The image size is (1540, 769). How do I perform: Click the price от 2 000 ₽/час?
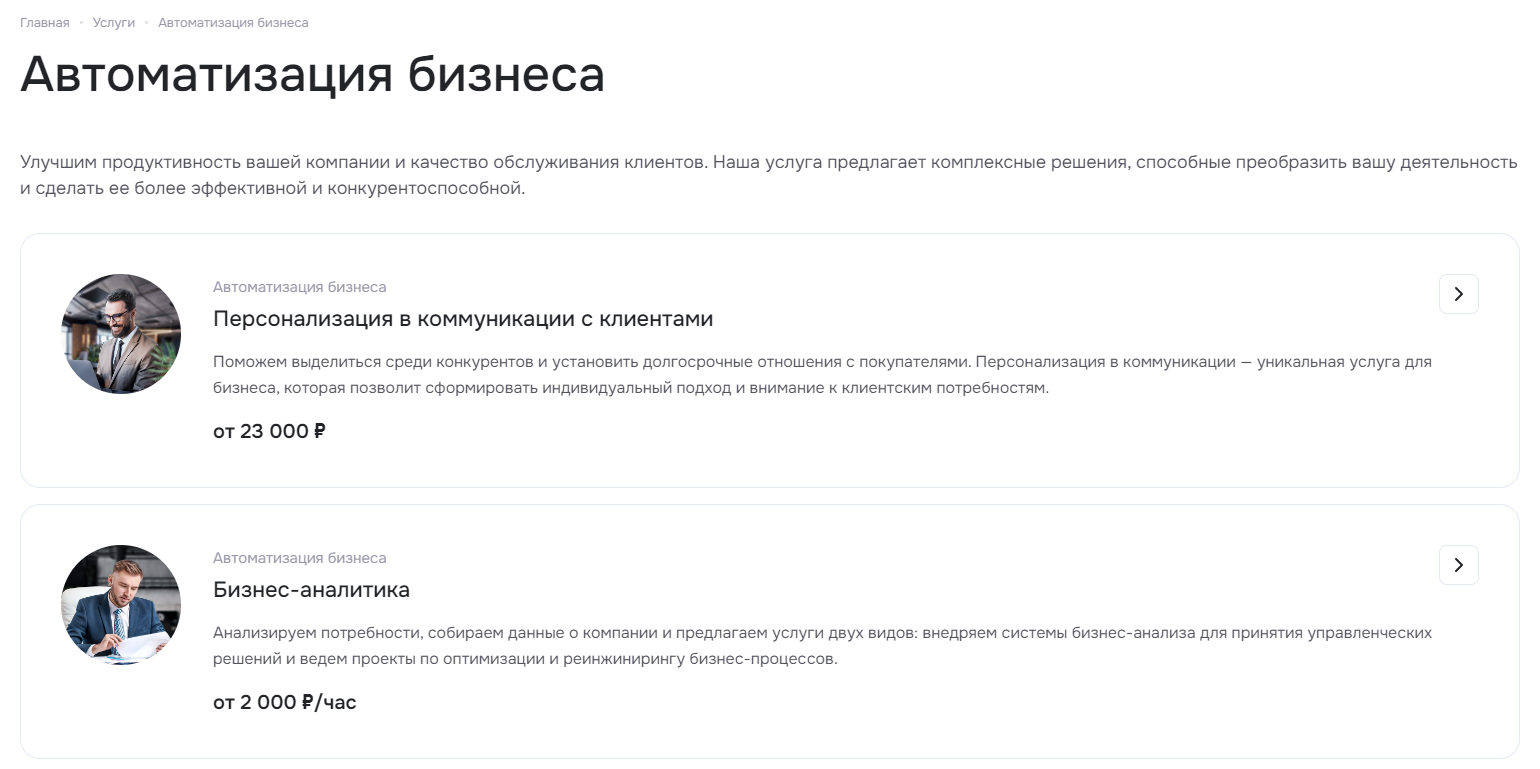click(285, 703)
